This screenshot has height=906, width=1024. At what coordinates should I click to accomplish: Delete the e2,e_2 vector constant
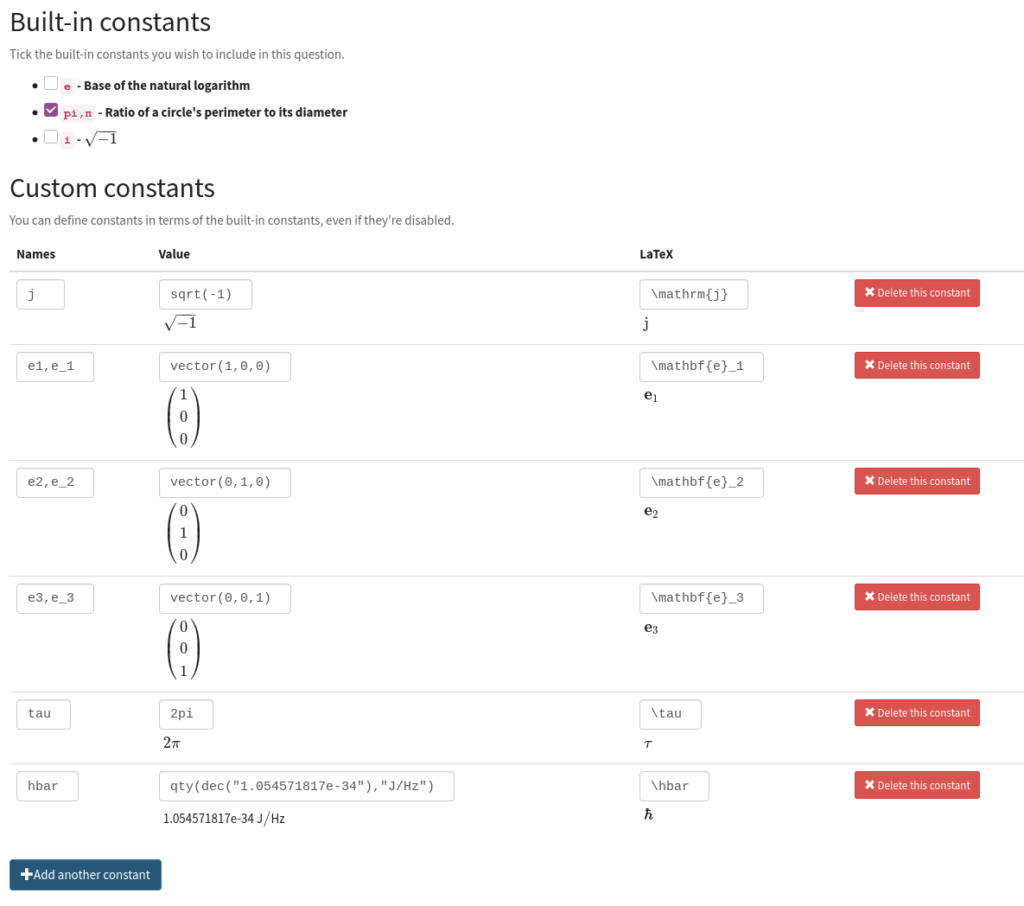pos(916,481)
